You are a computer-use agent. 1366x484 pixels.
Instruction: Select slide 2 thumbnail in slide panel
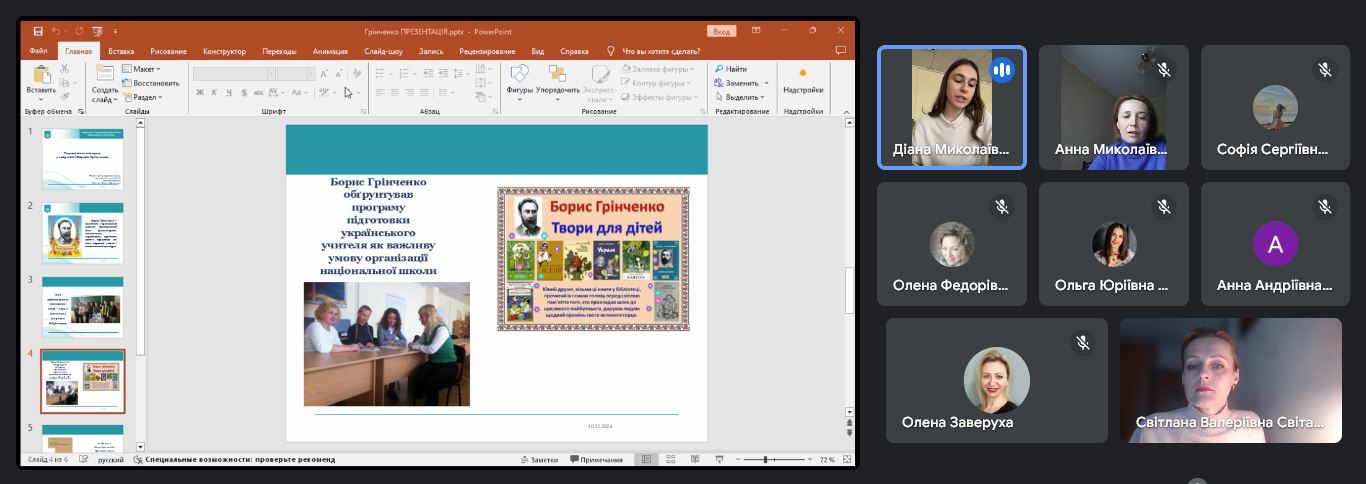pos(82,232)
